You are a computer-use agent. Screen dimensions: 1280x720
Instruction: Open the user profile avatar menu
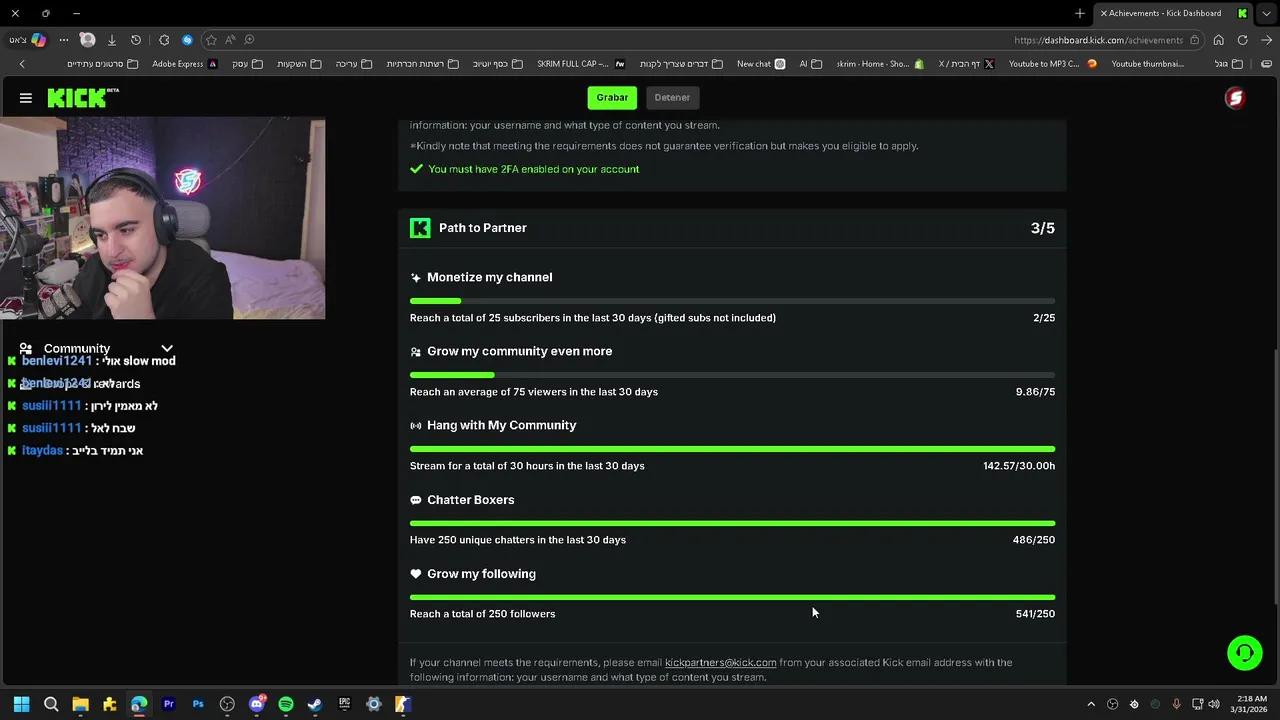click(1235, 98)
